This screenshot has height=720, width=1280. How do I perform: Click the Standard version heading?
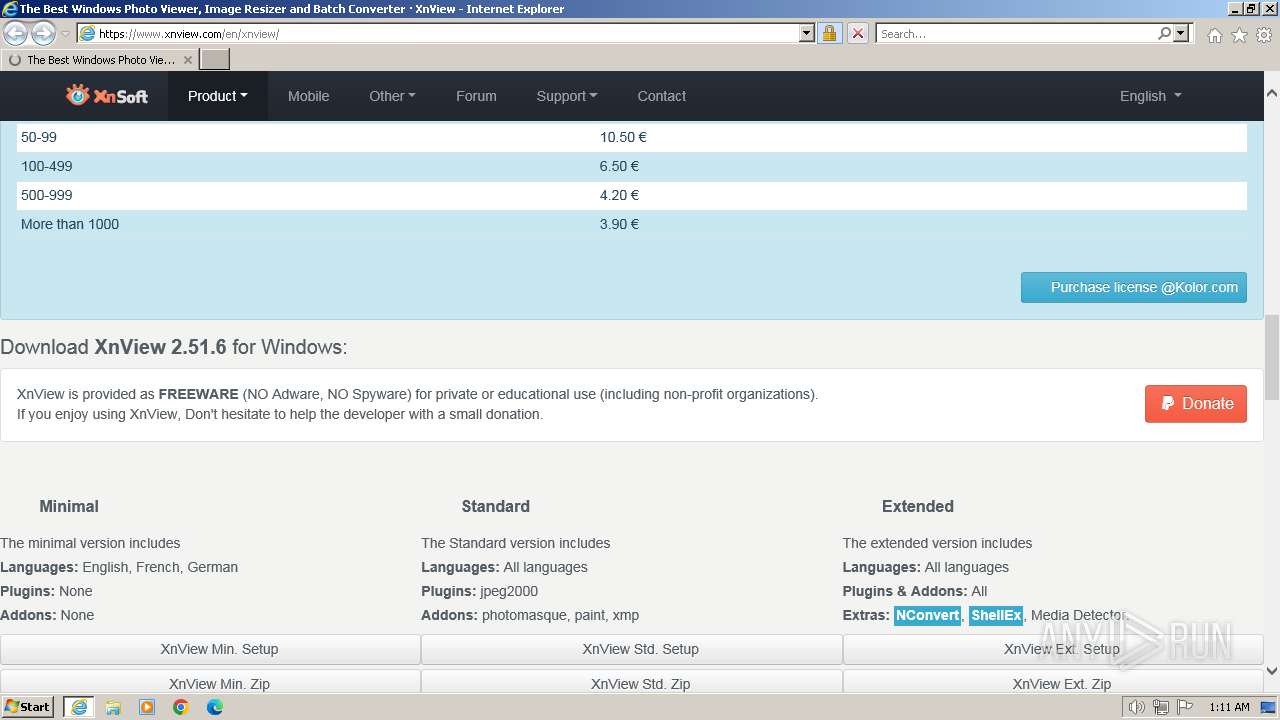[495, 506]
